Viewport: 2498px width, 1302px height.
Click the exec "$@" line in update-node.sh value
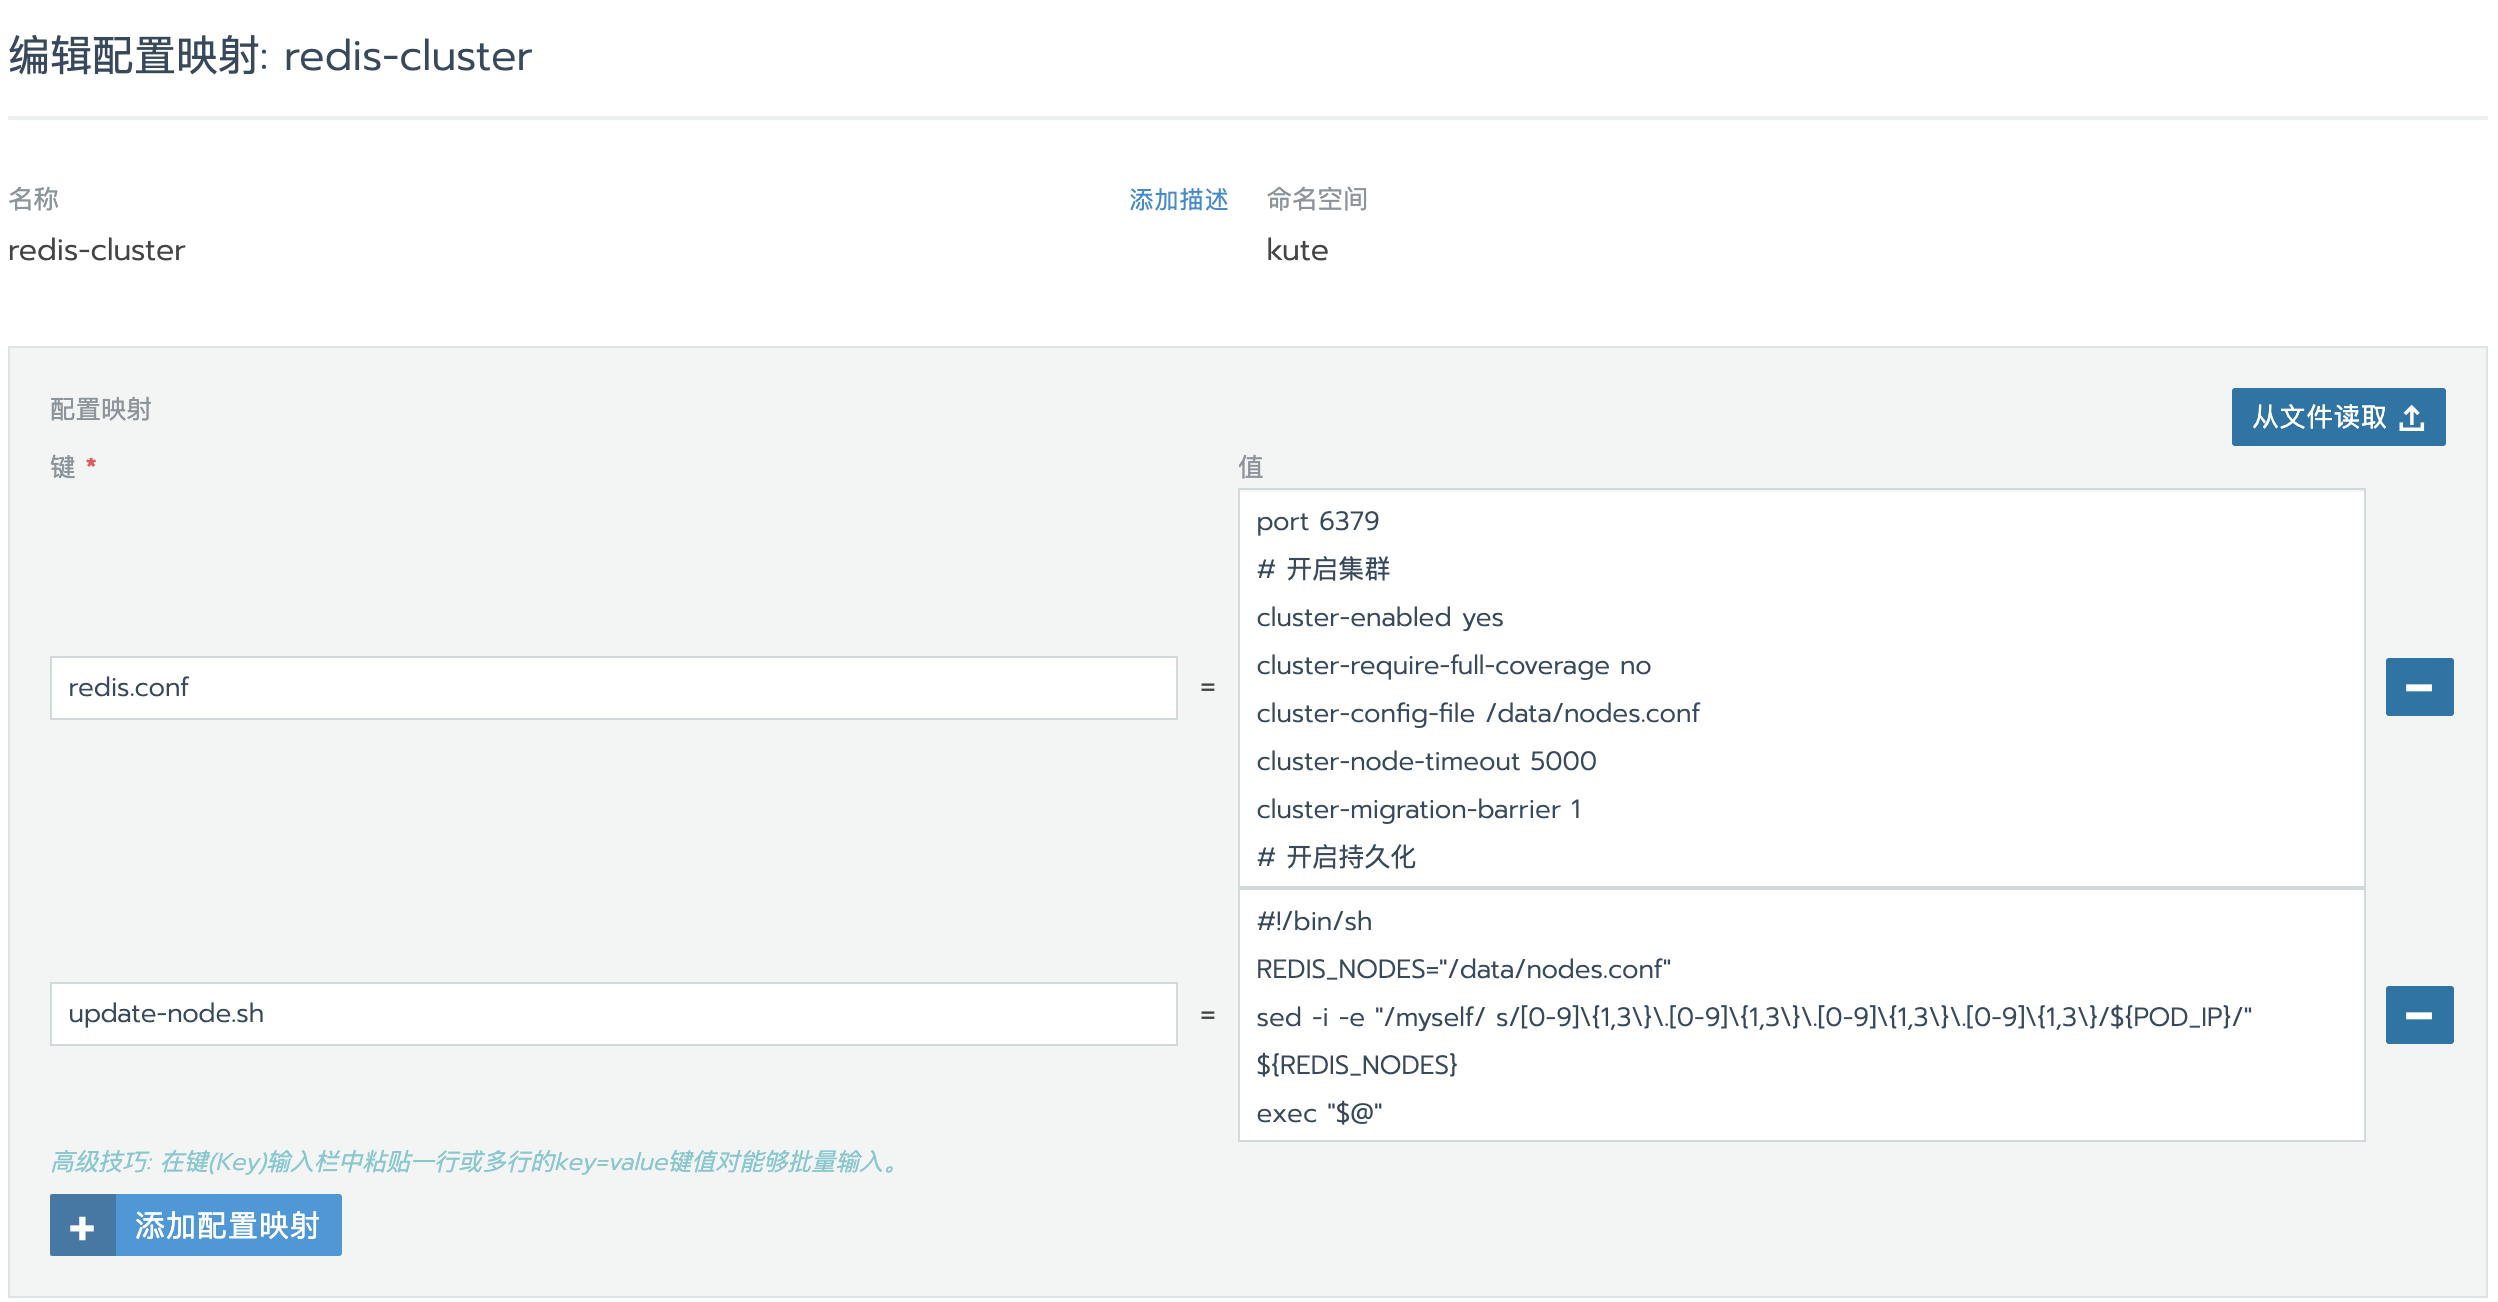click(1319, 1112)
